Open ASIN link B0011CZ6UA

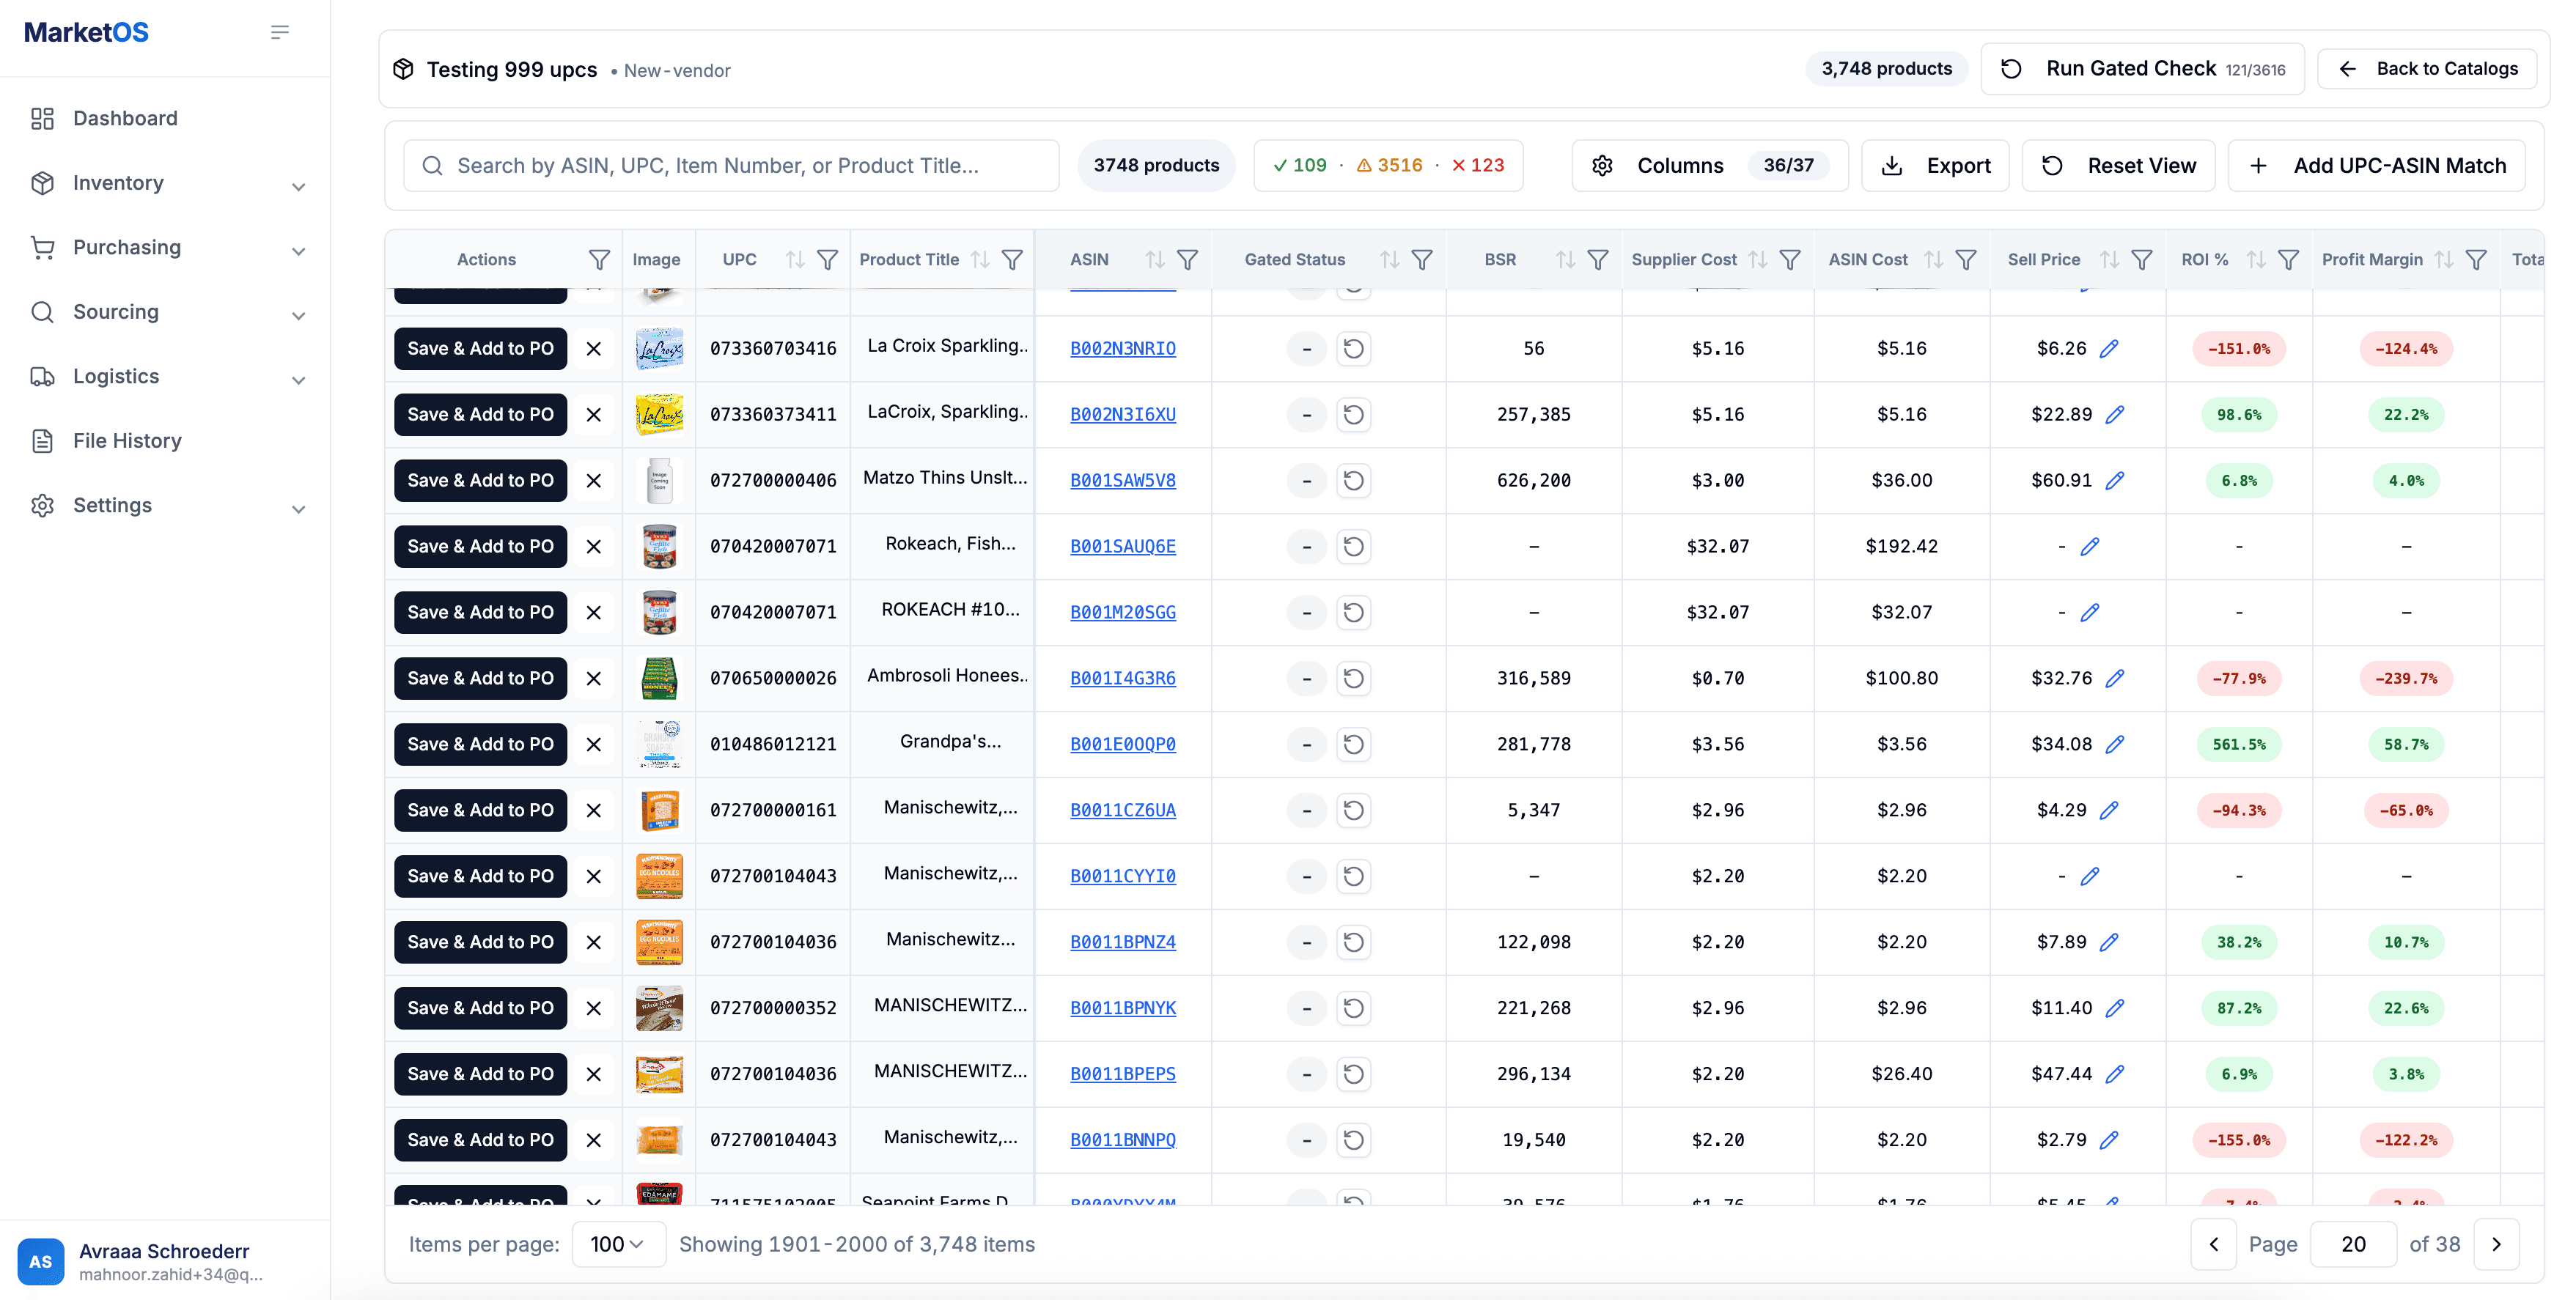click(x=1123, y=811)
